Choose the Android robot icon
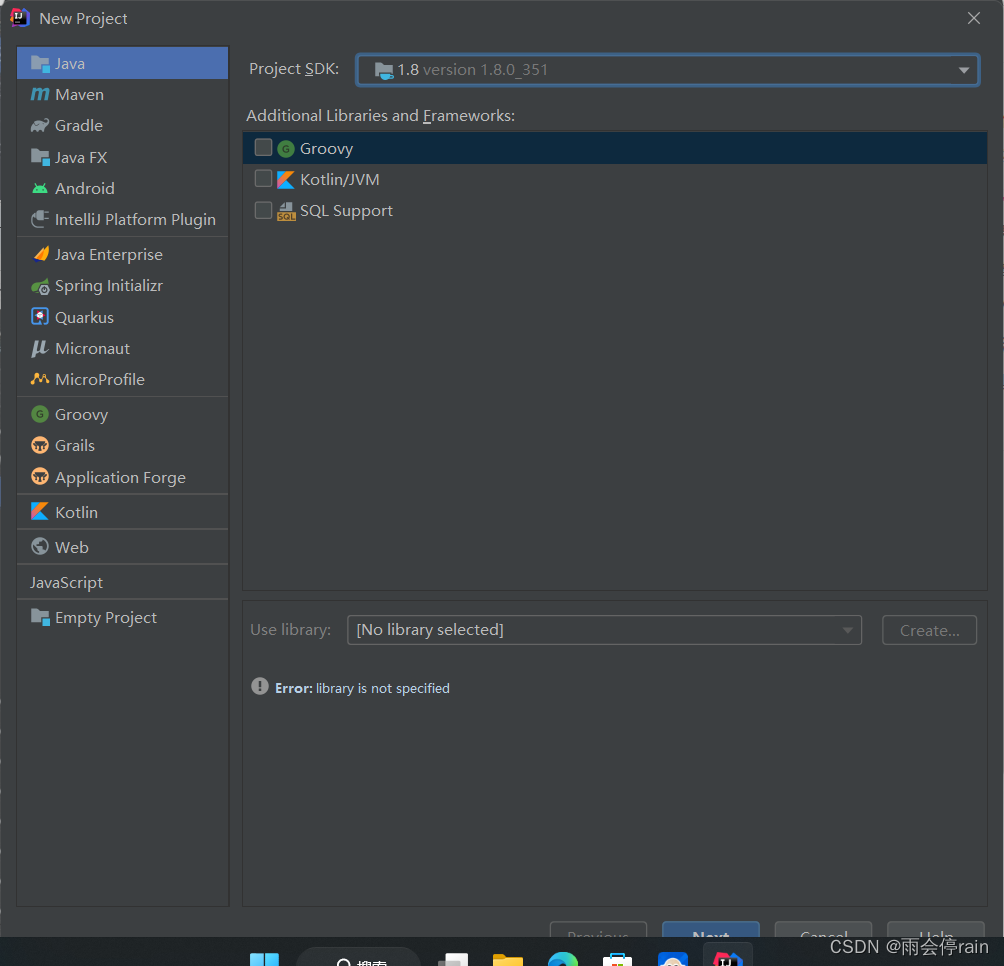This screenshot has height=966, width=1004. point(40,188)
